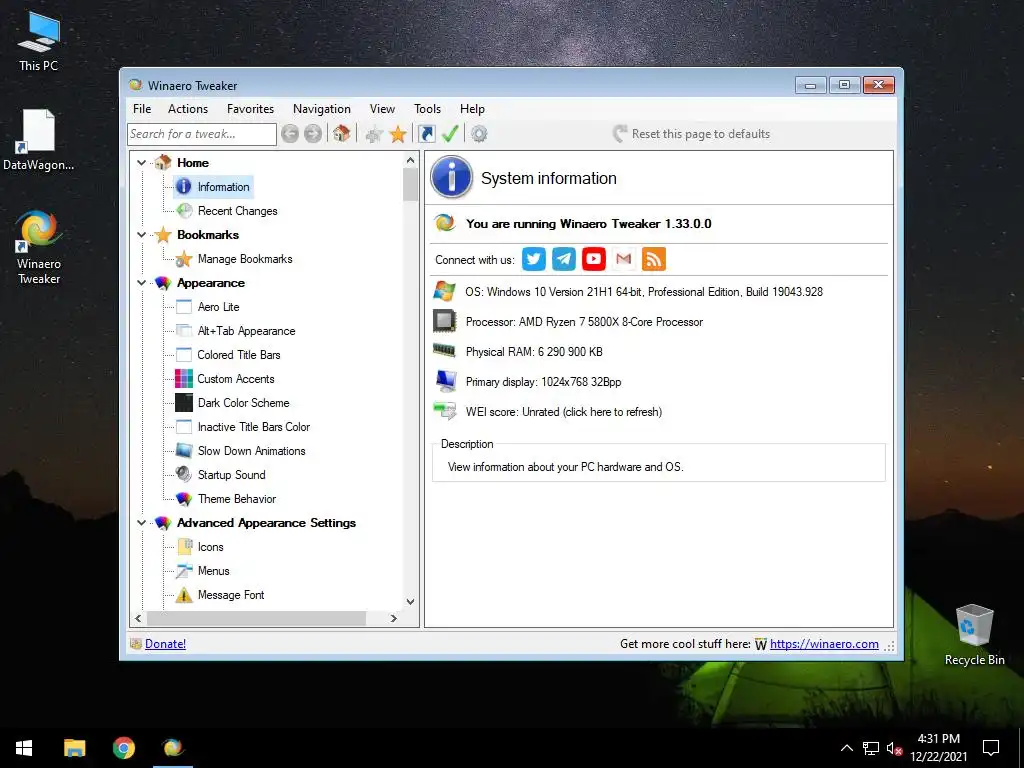Select Alt+Tab Appearance in the tree
The height and width of the screenshot is (768, 1024).
(x=246, y=331)
